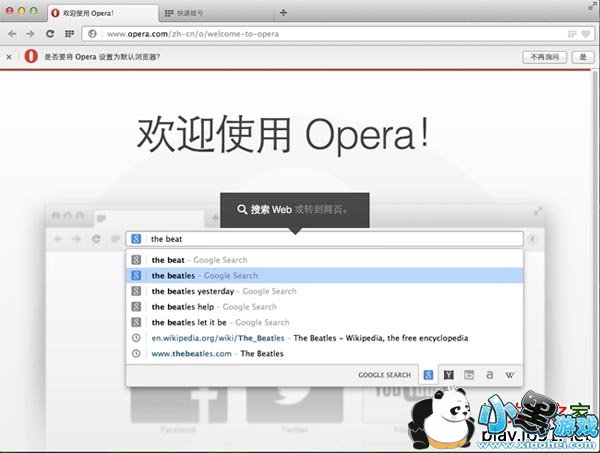
Task: Click the speed dial icon inside address bar
Action: (572, 34)
